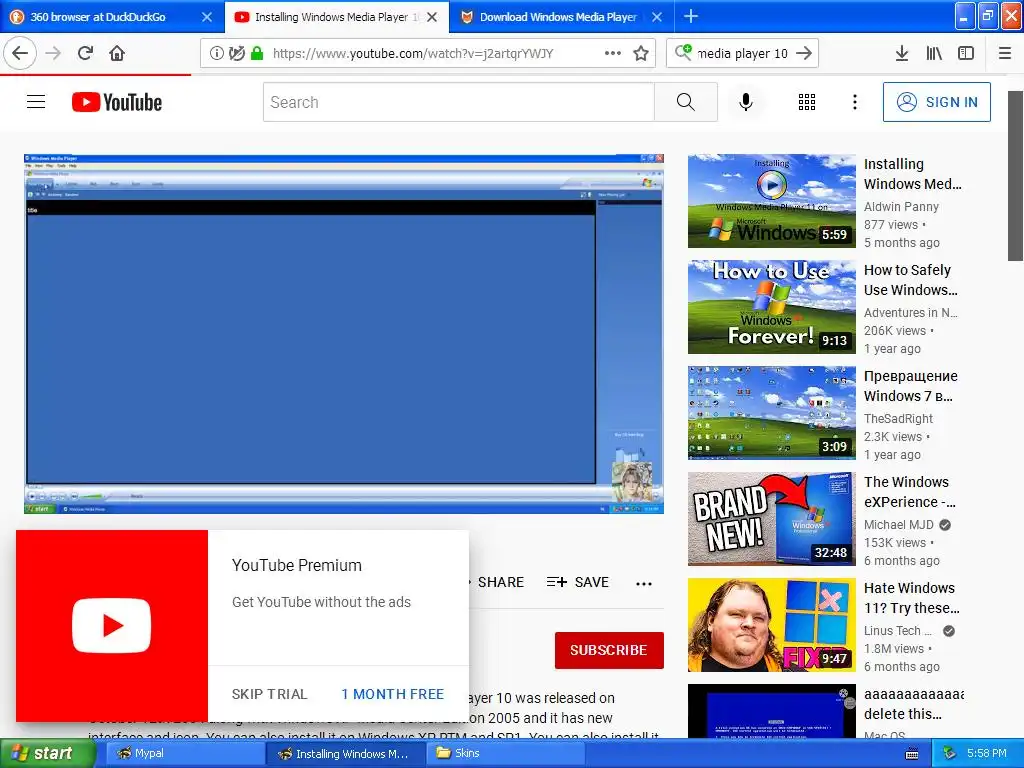Click the YouTube search magnifier button
The image size is (1024, 768).
click(x=686, y=102)
